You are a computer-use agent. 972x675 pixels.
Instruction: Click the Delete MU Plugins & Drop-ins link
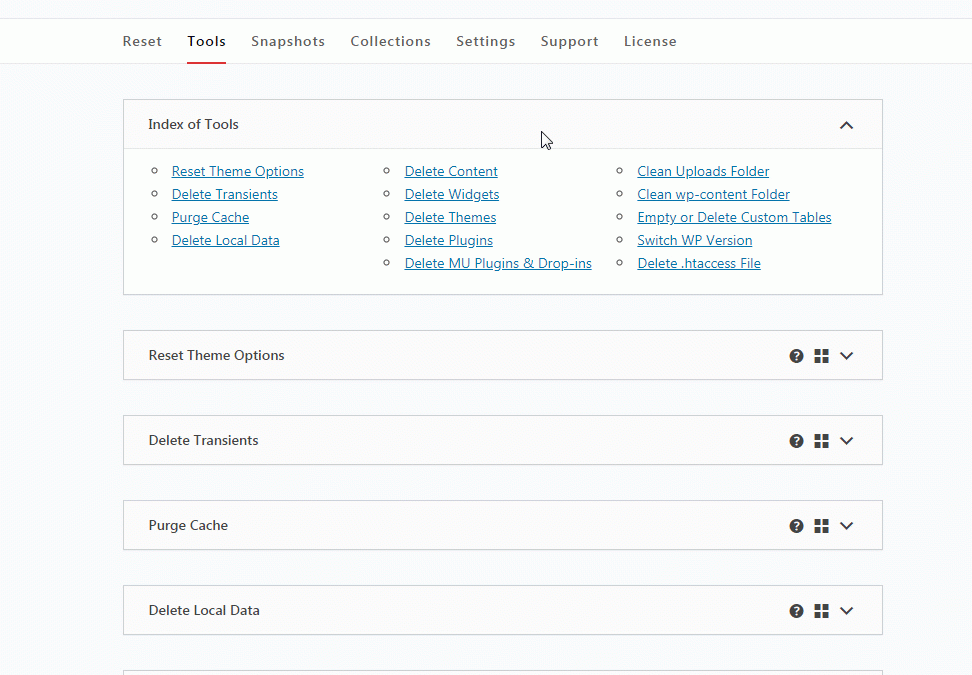(x=497, y=264)
